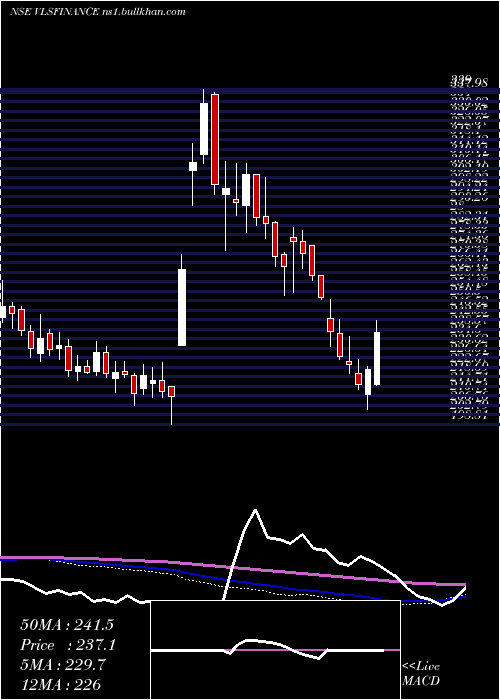Click the 12MA : 226 label

[x=60, y=685]
